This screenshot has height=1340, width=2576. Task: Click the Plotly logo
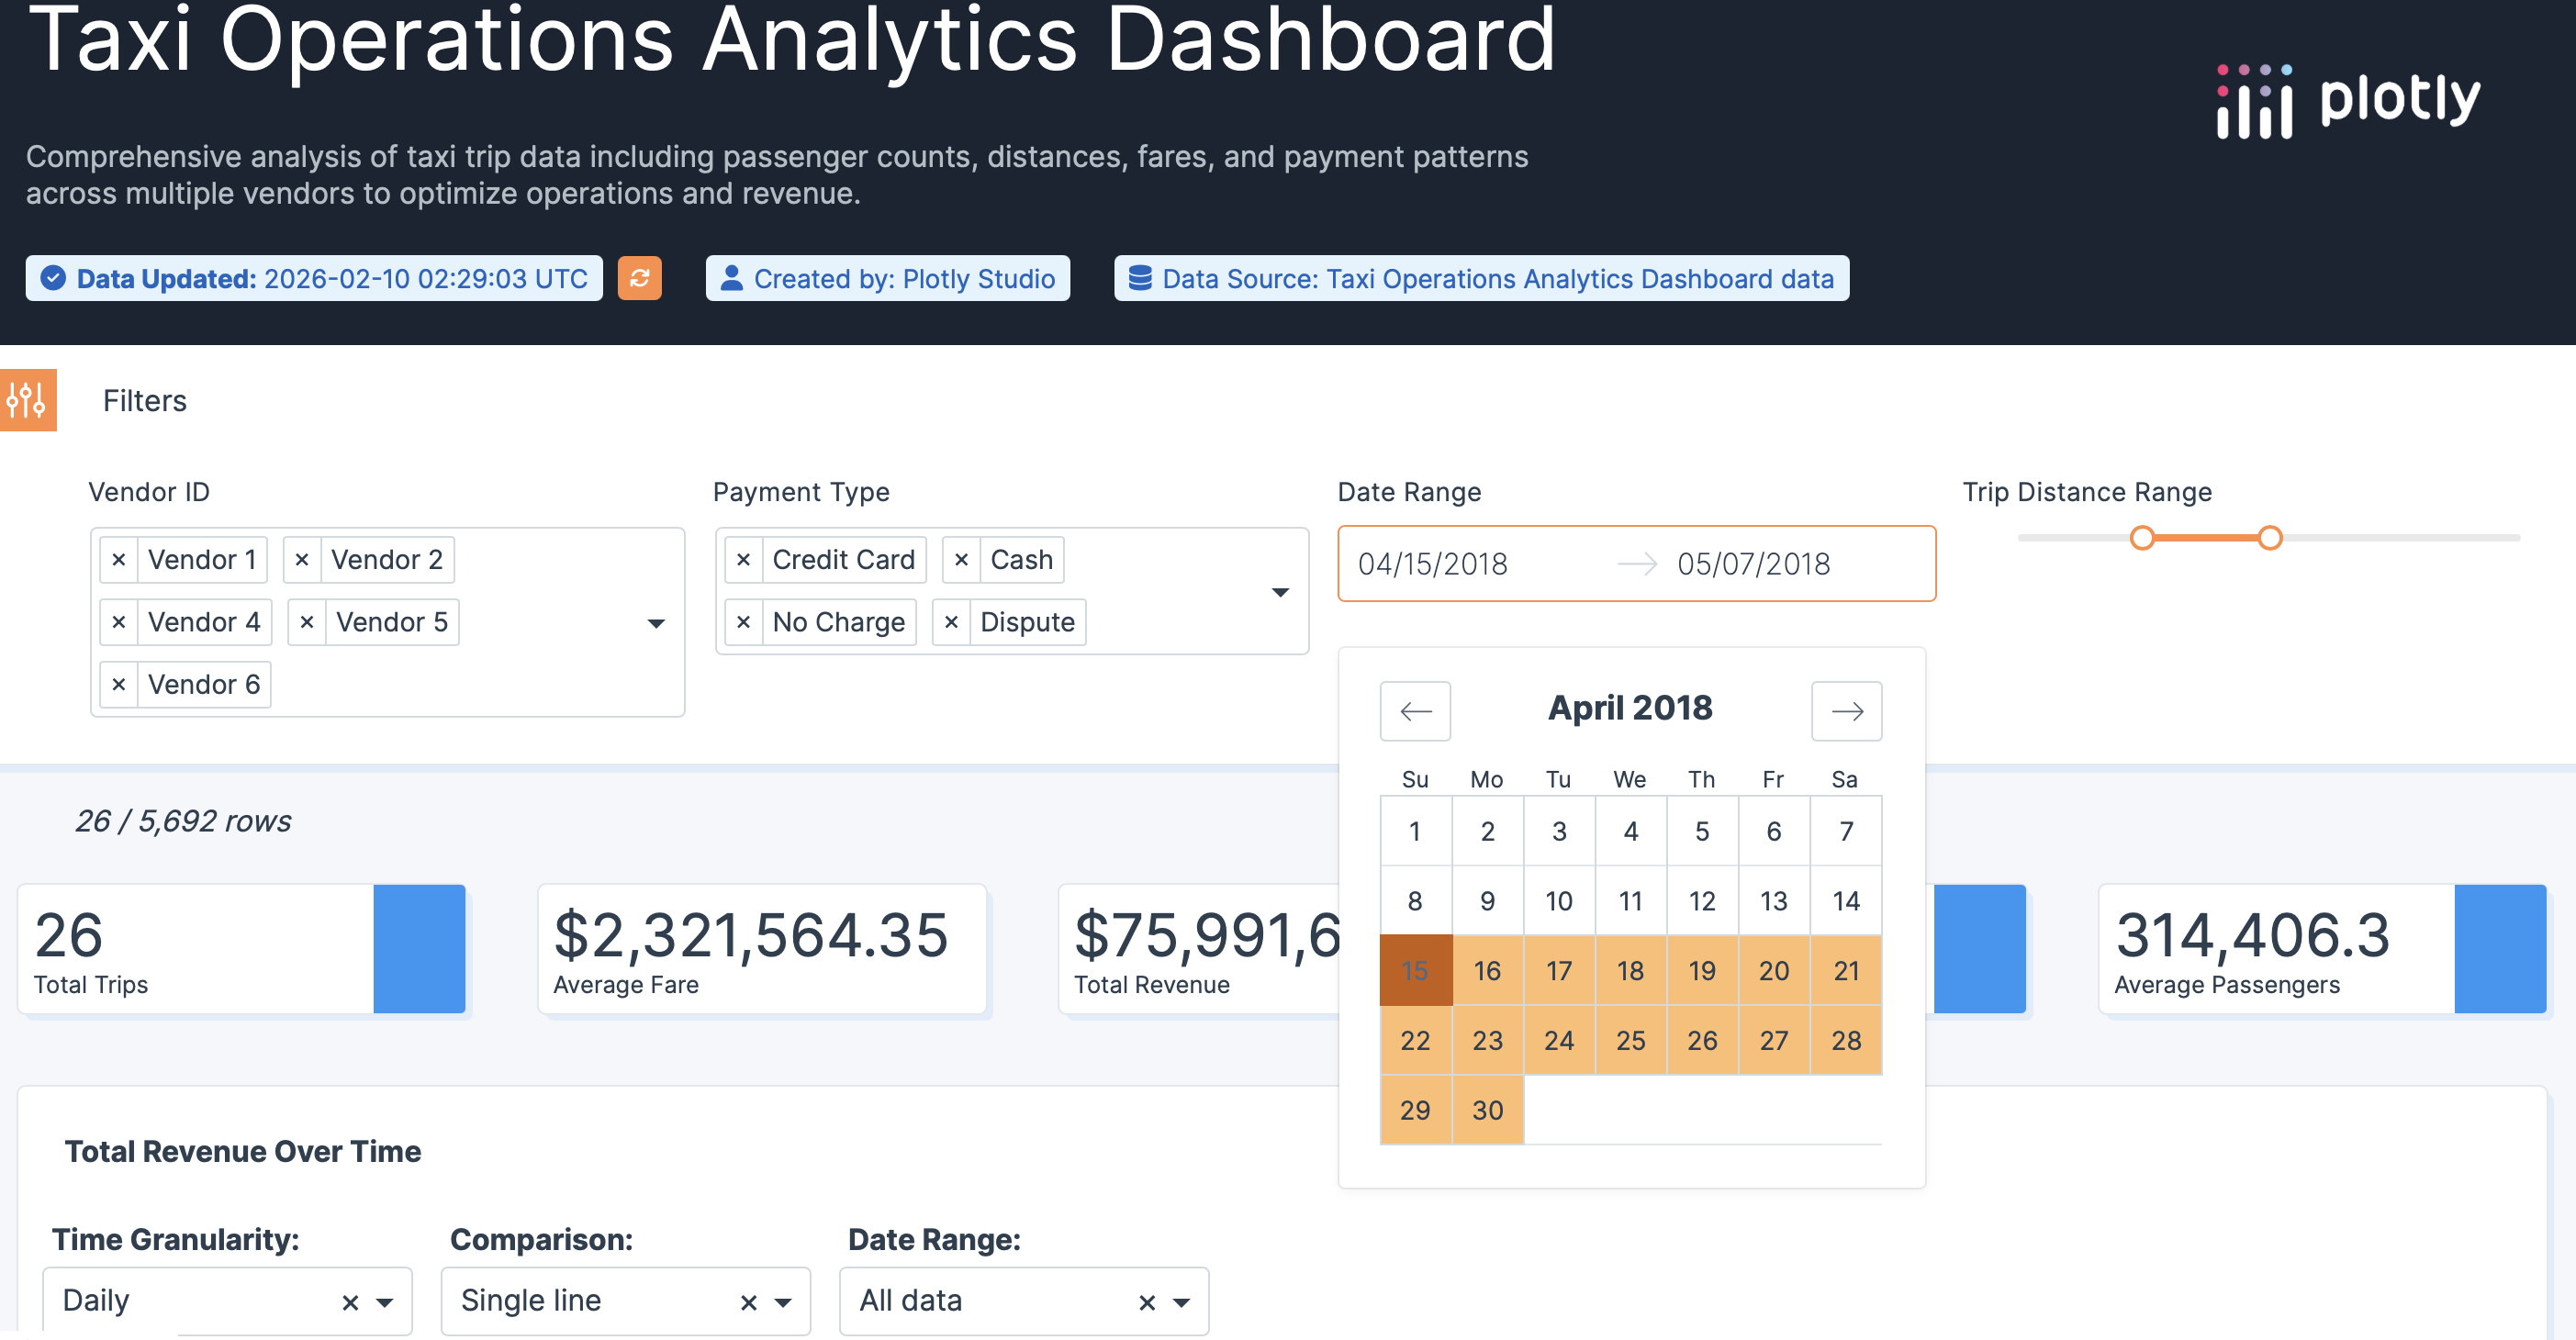(x=2349, y=100)
